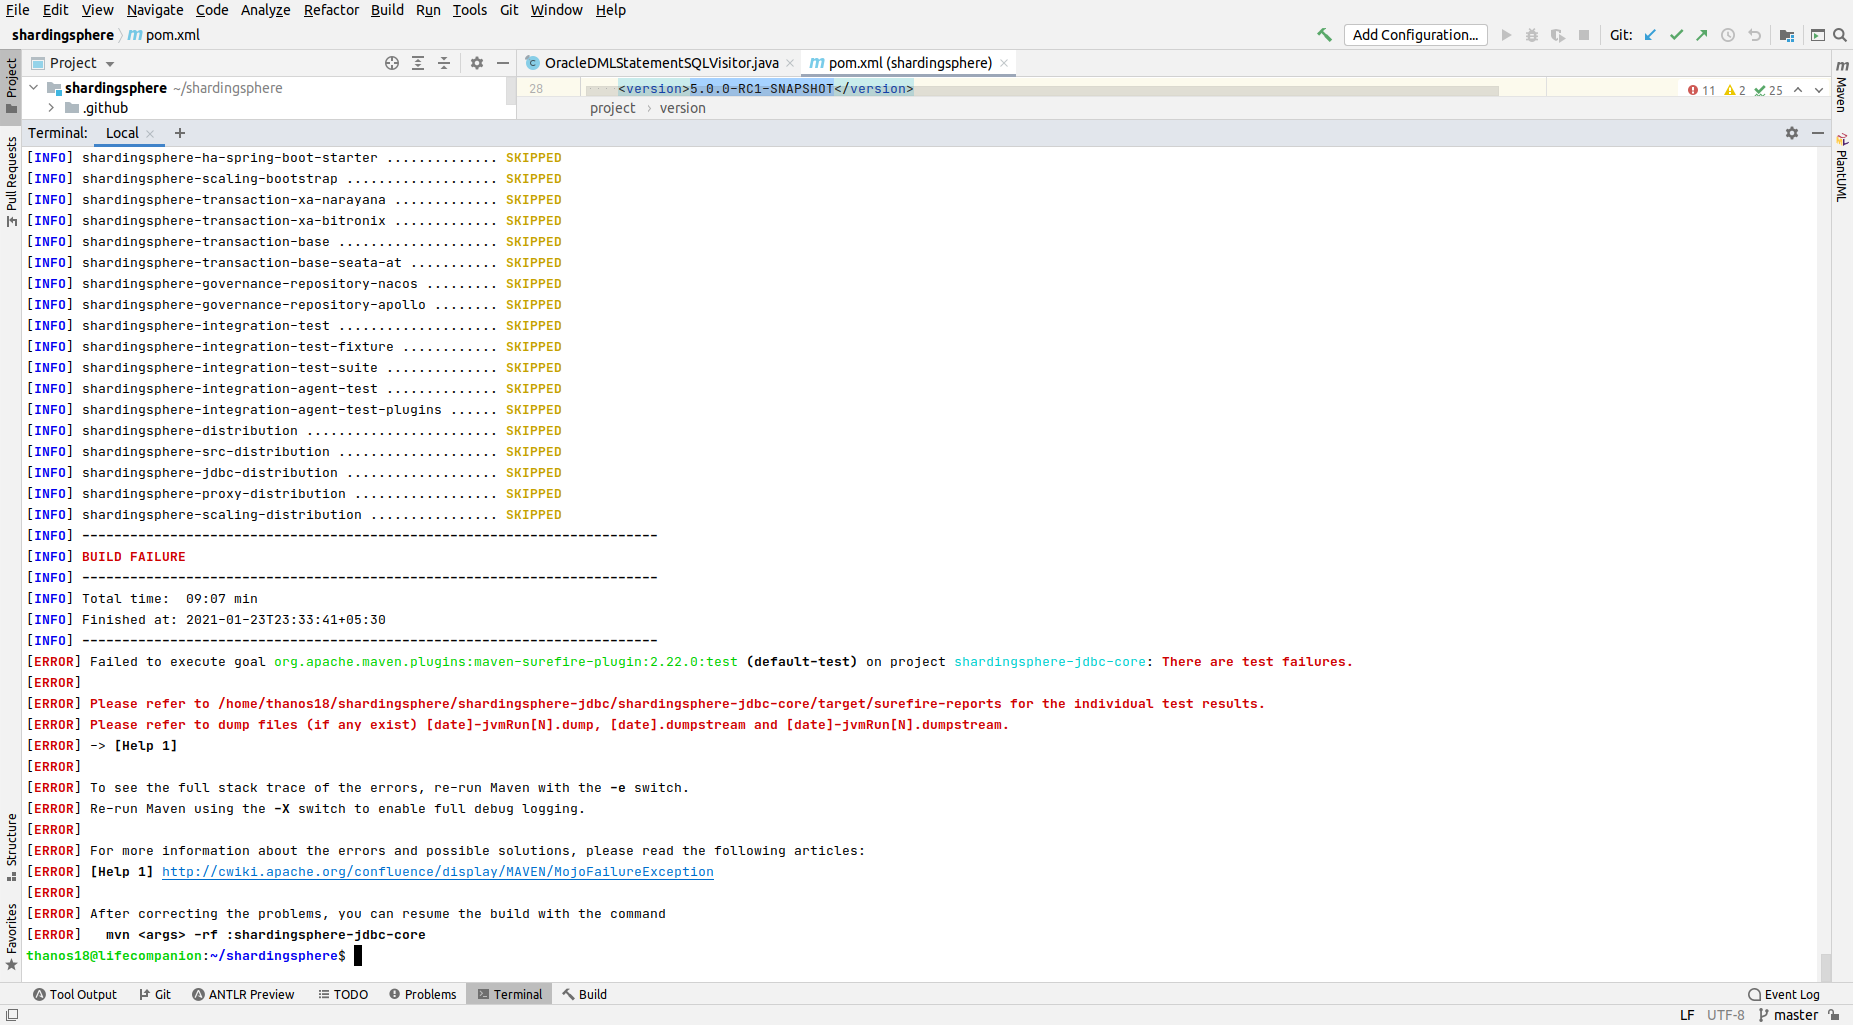Click the Add Configuration button

coord(1414,34)
